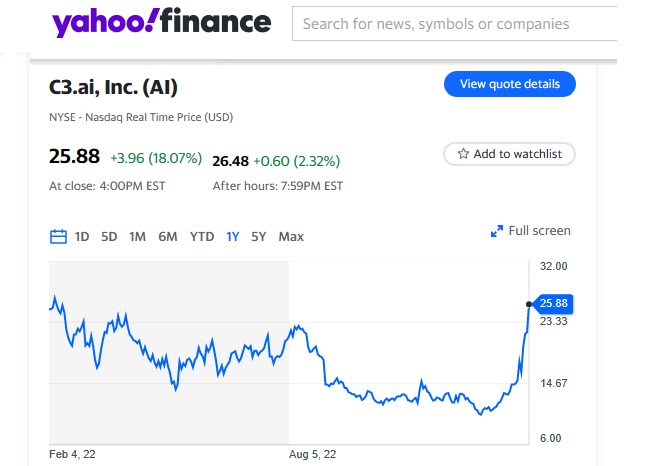650x466 pixels.
Task: Click the C3.ai, Inc. (AI) heading
Action: point(113,88)
